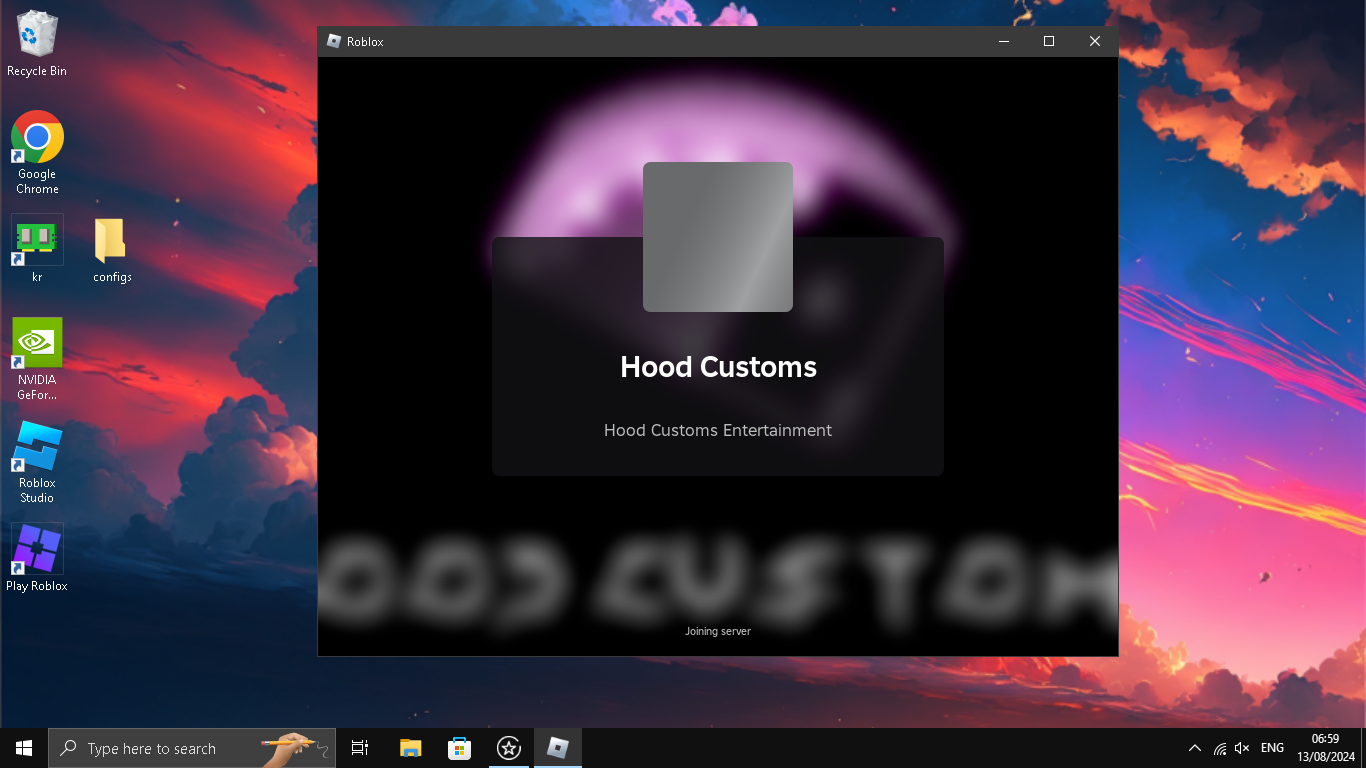Click the grey game thumbnail placeholder
This screenshot has height=768, width=1366.
(x=718, y=237)
